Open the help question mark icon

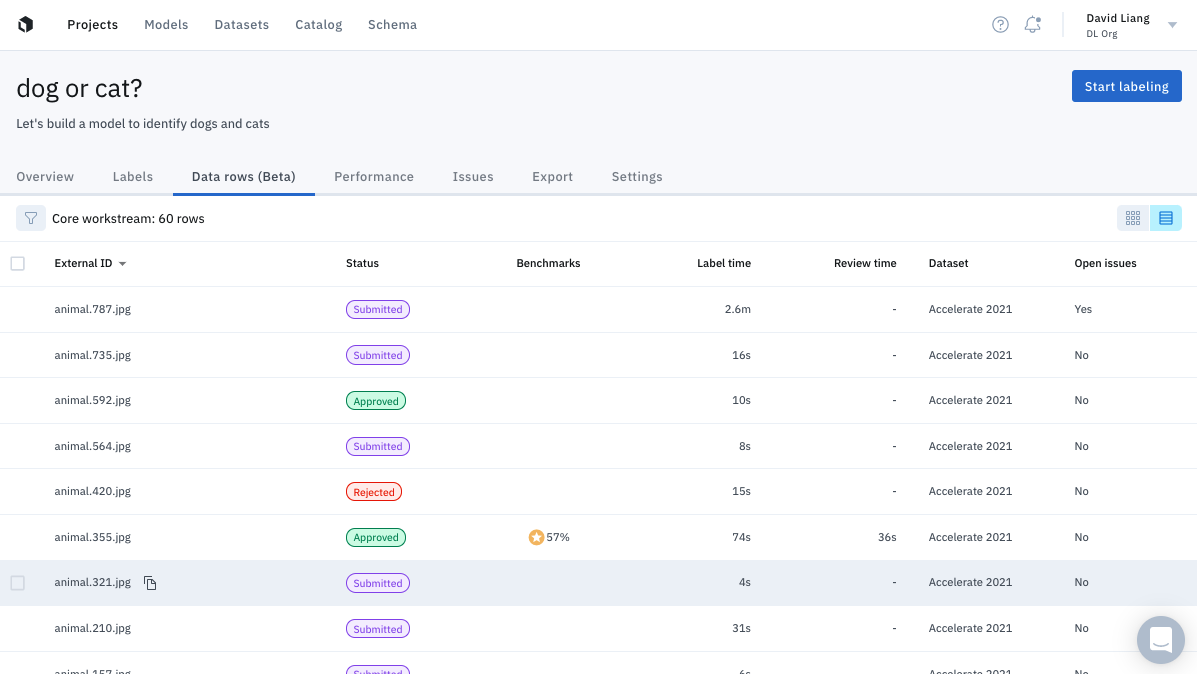point(1000,24)
